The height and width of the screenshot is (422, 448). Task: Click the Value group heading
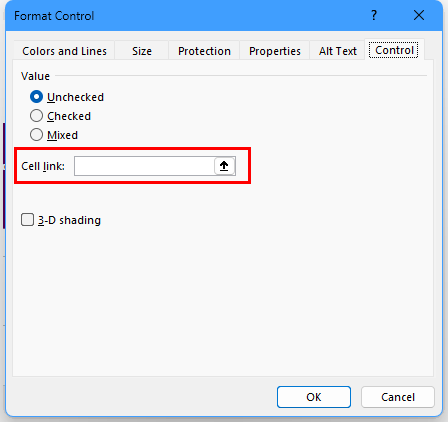[x=35, y=76]
